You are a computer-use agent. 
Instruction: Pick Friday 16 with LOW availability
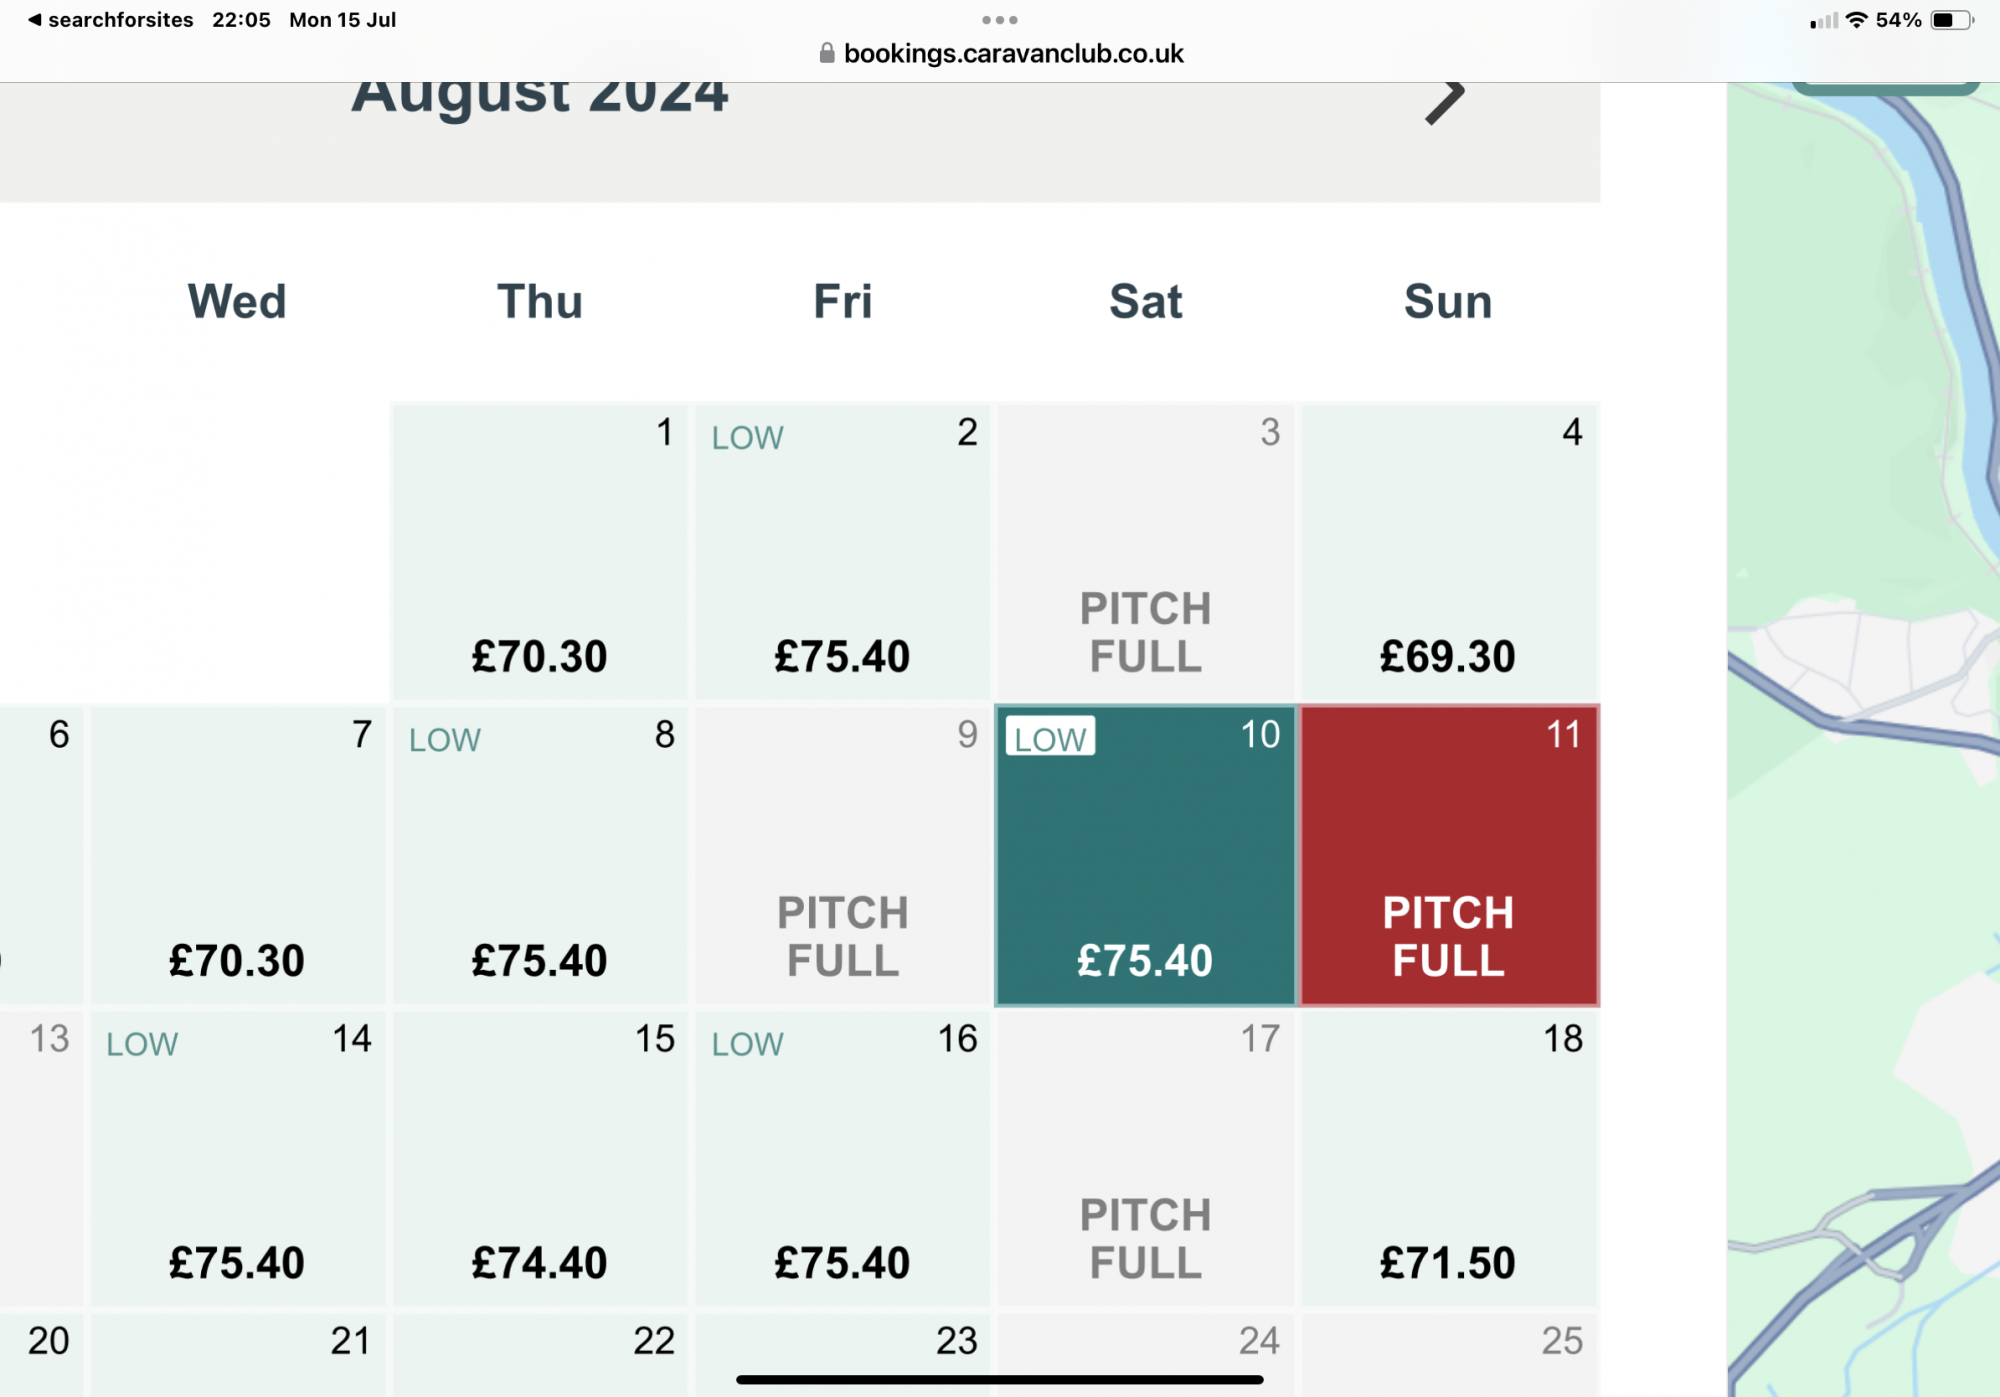842,1158
